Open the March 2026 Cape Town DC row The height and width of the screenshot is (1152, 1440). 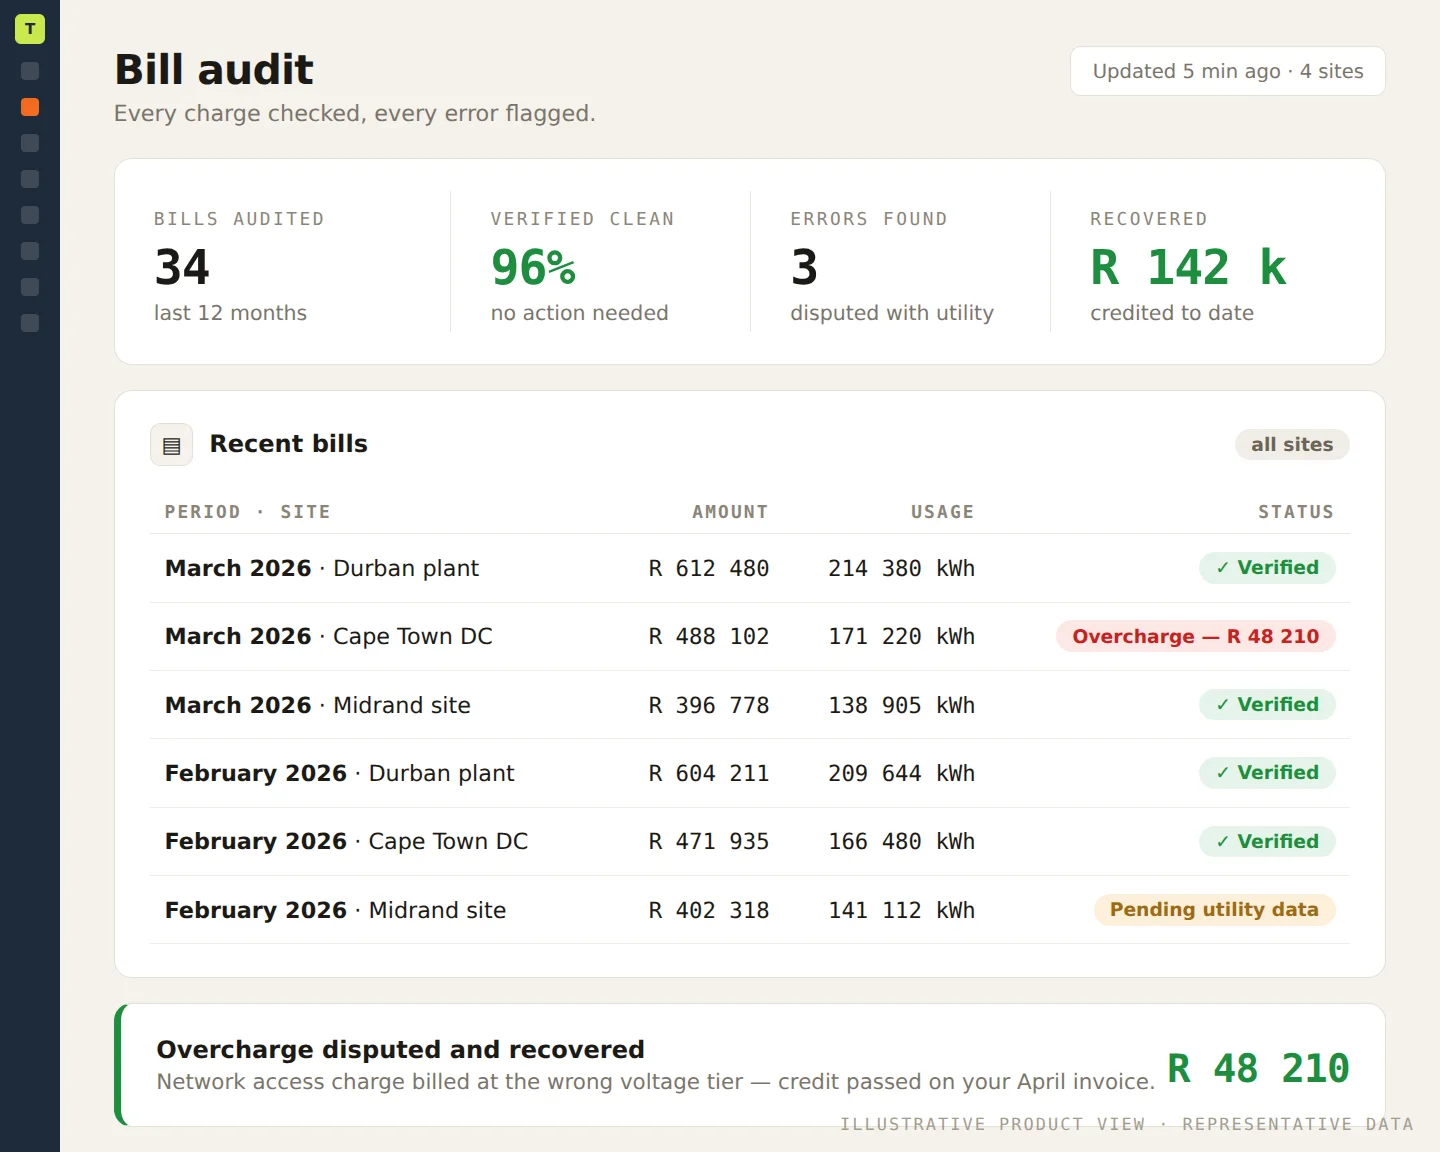[750, 636]
